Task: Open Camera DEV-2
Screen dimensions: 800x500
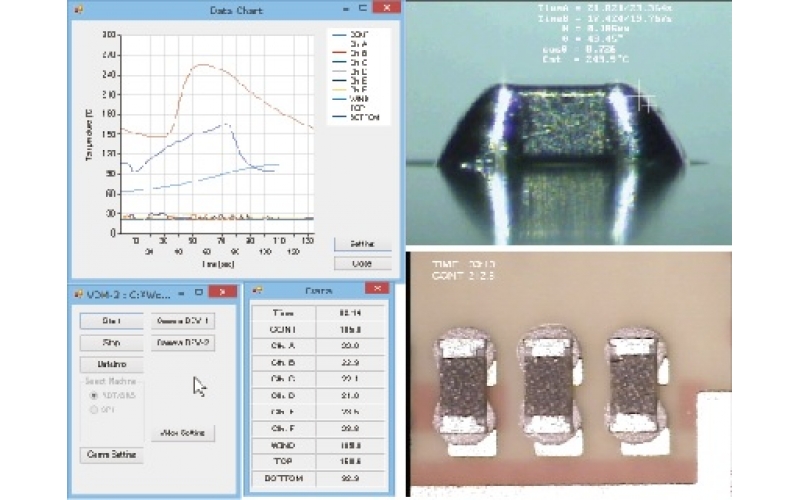Action: (x=181, y=342)
